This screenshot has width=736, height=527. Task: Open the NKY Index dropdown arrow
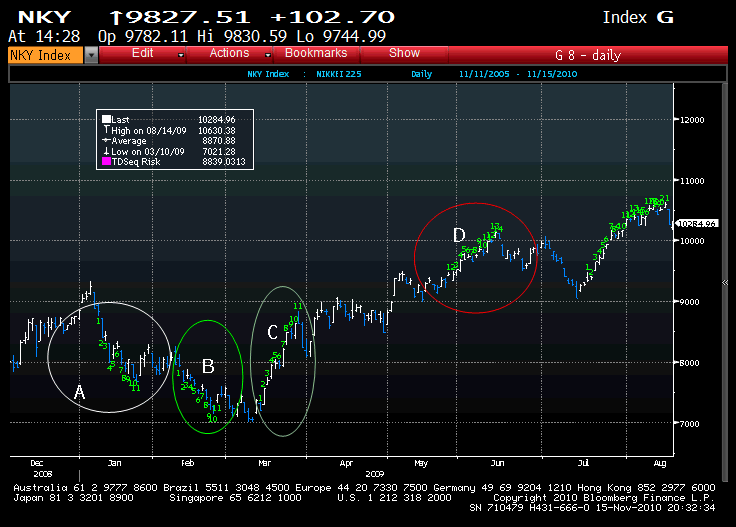(x=92, y=55)
